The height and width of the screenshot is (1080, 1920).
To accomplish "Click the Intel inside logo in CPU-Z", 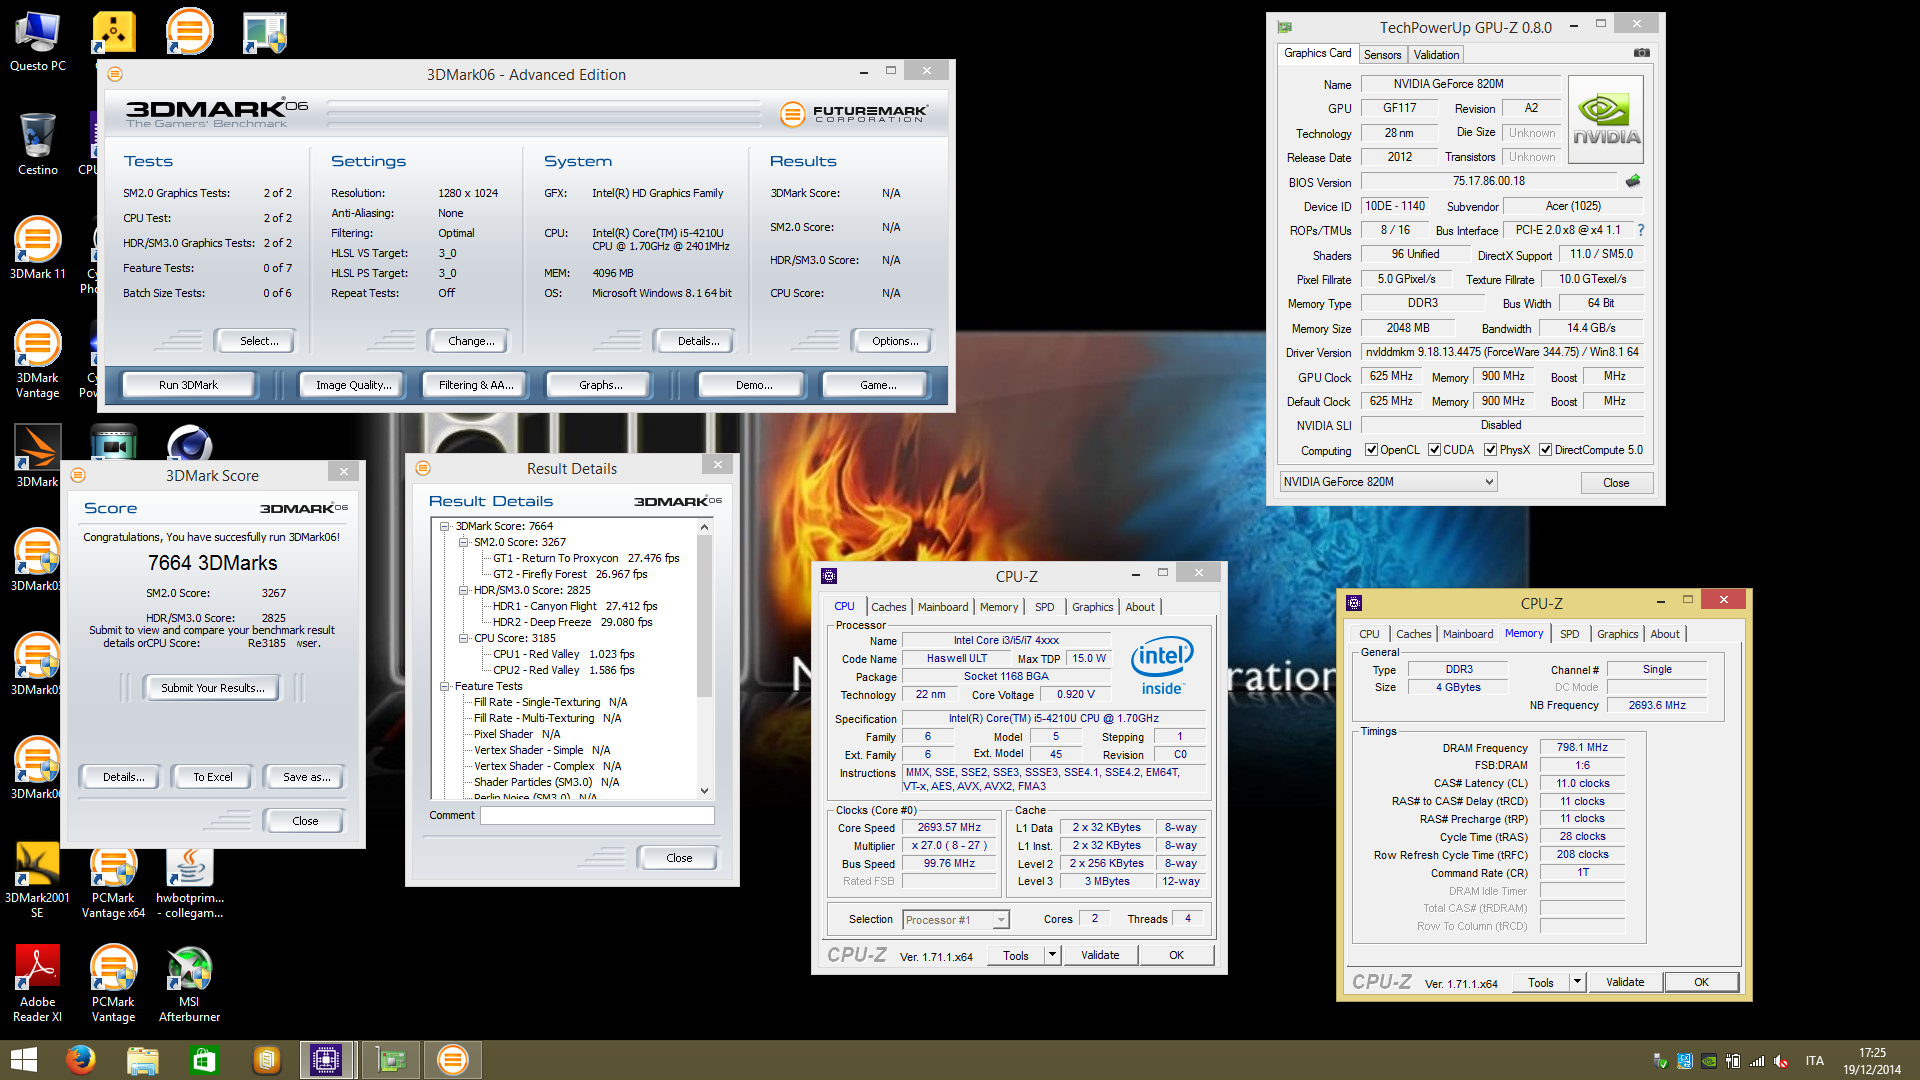I will pyautogui.click(x=1162, y=666).
